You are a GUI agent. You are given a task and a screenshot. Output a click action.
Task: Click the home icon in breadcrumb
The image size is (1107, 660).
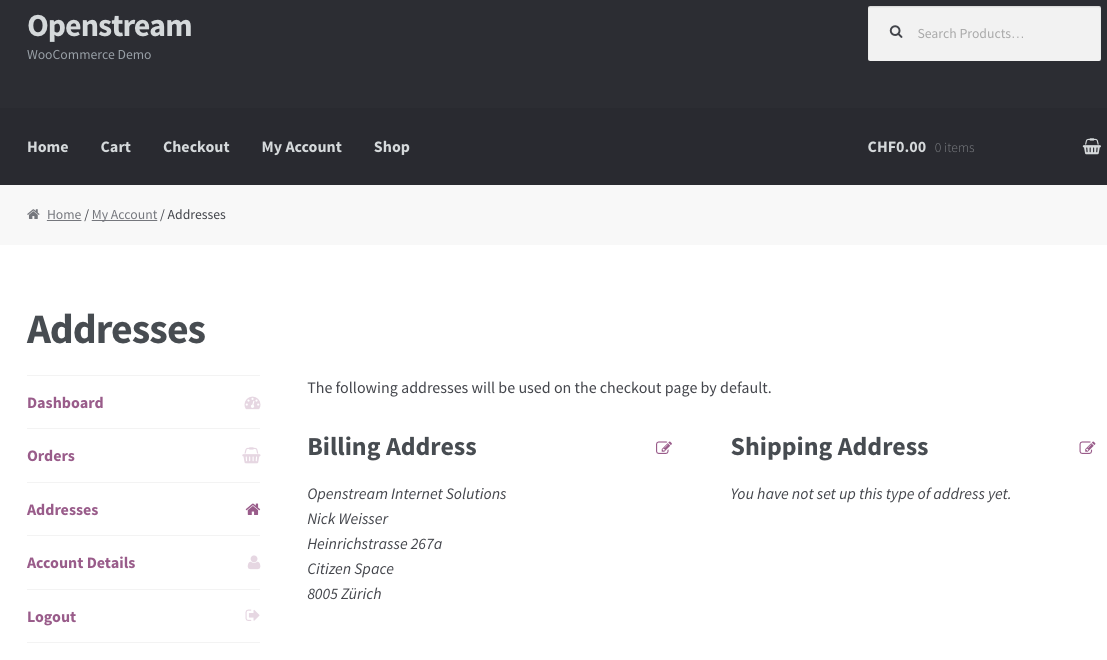pyautogui.click(x=34, y=215)
